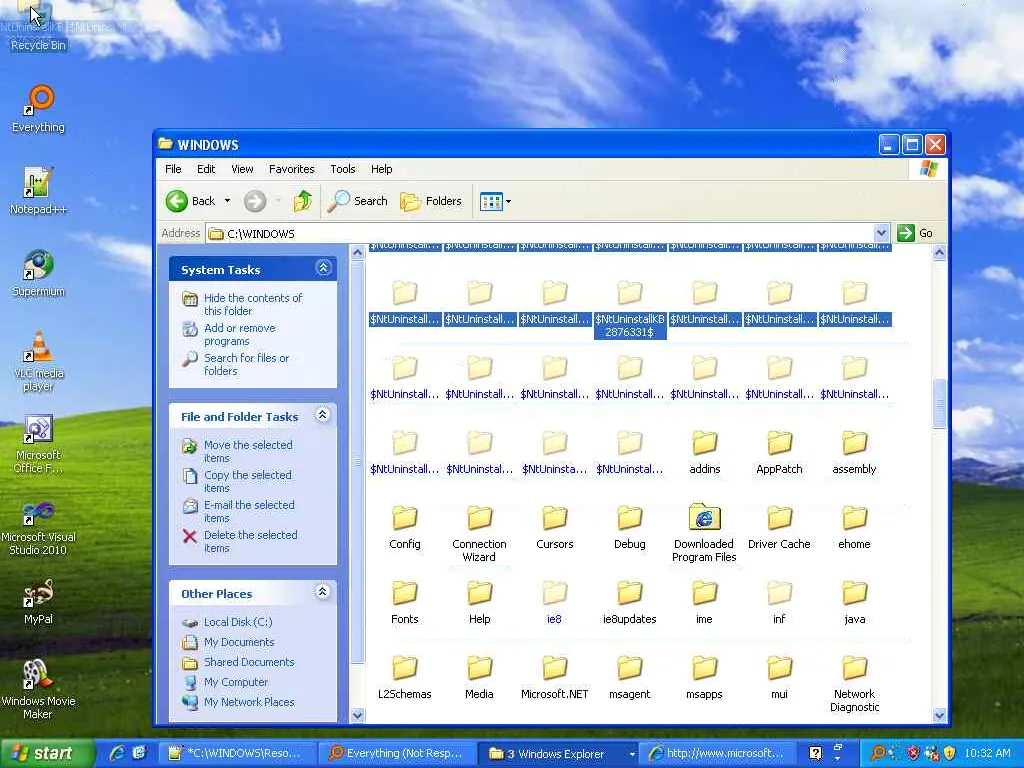Screen dimensions: 1024x768
Task: Open the Tools menu
Action: [343, 169]
